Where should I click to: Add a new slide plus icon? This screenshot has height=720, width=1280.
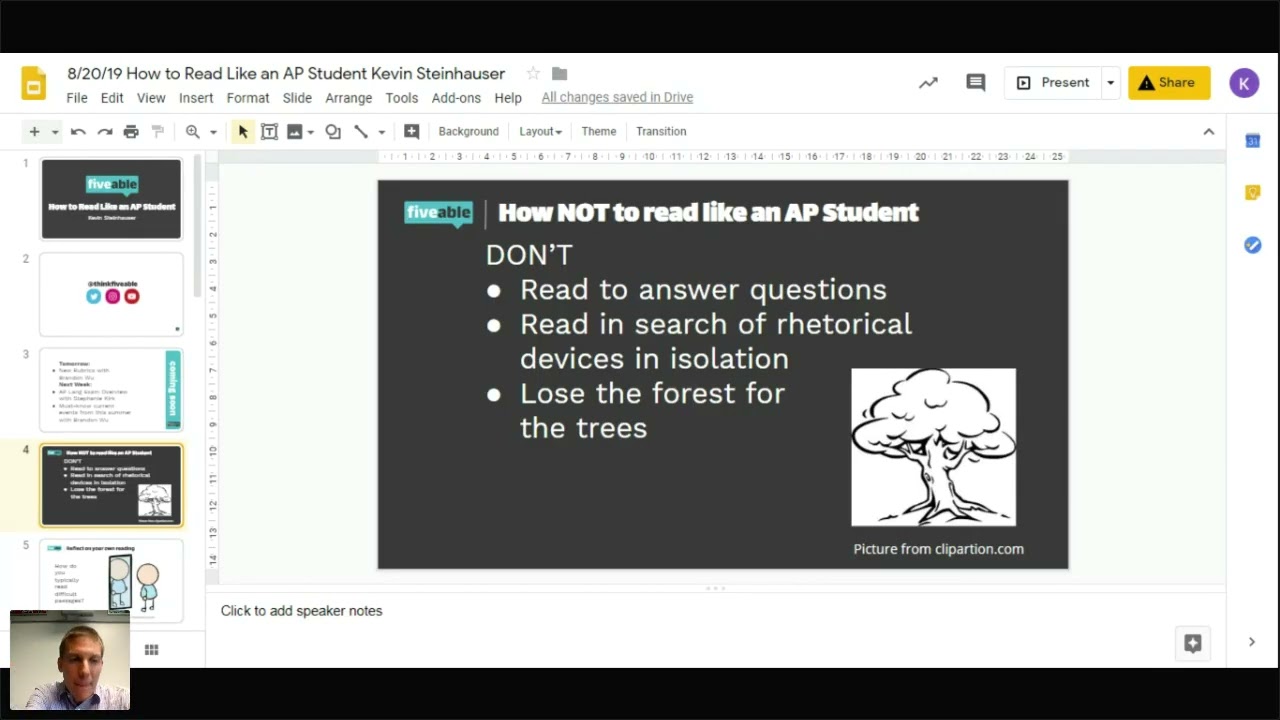click(34, 131)
